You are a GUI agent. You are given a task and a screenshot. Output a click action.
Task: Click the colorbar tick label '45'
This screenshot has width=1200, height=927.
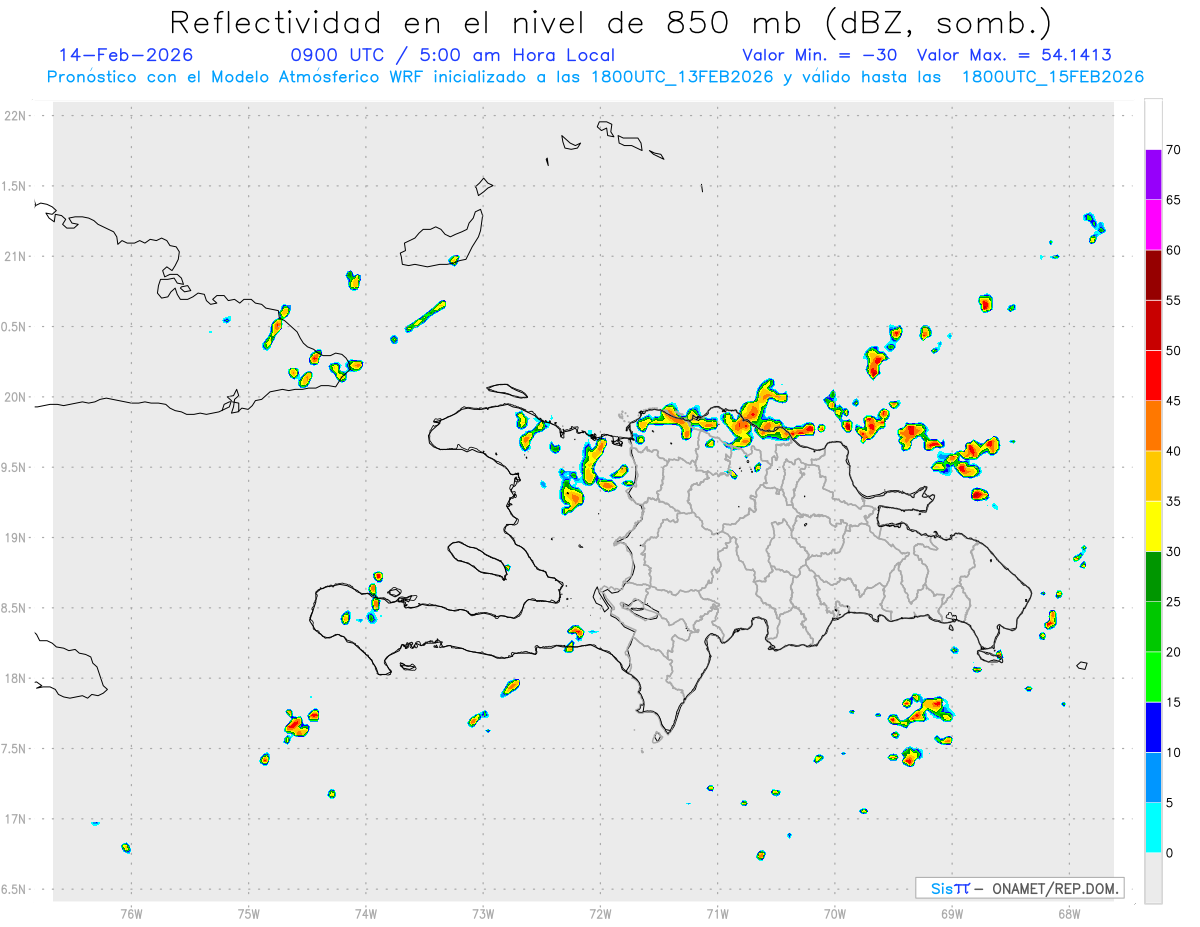(x=1174, y=401)
